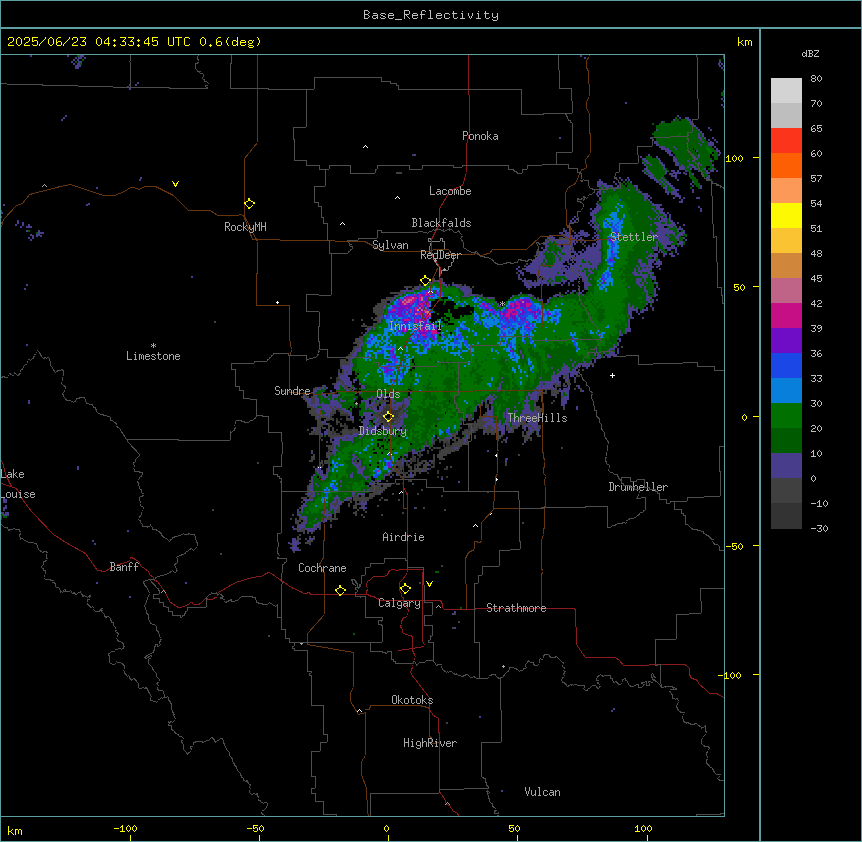This screenshot has height=842, width=862.
Task: Click the white caret marker southwest of Lacombe
Action: [397, 198]
